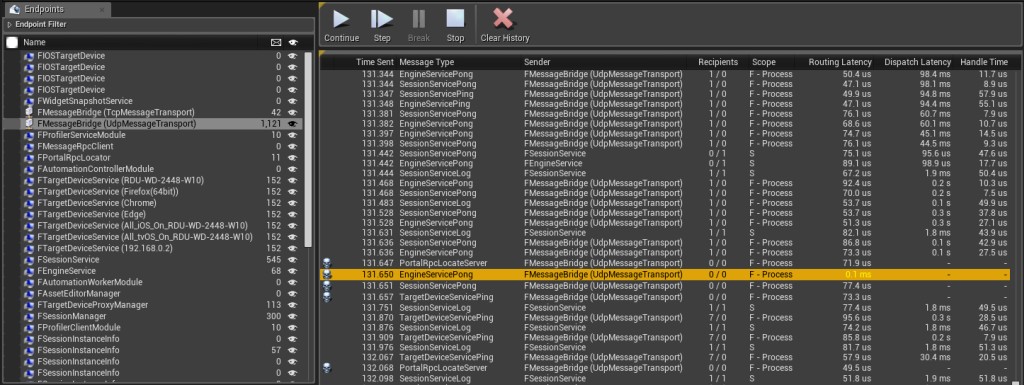Click the envelope message count column icon

pyautogui.click(x=276, y=42)
